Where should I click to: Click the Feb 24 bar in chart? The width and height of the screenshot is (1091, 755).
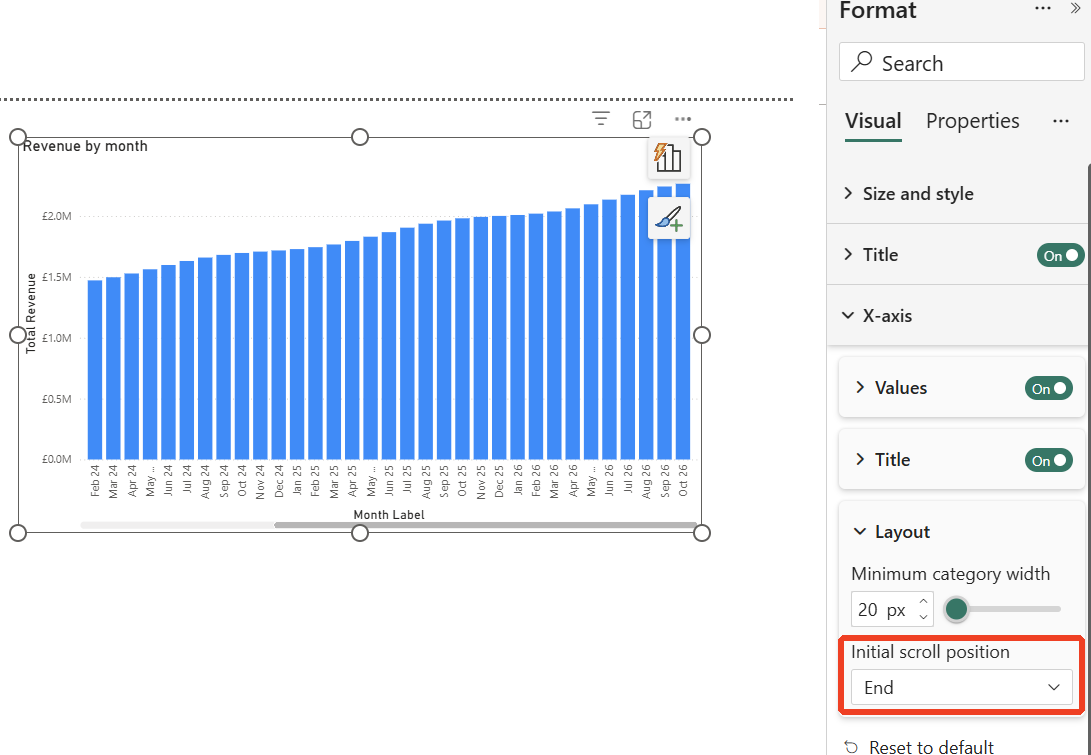pyautogui.click(x=95, y=369)
